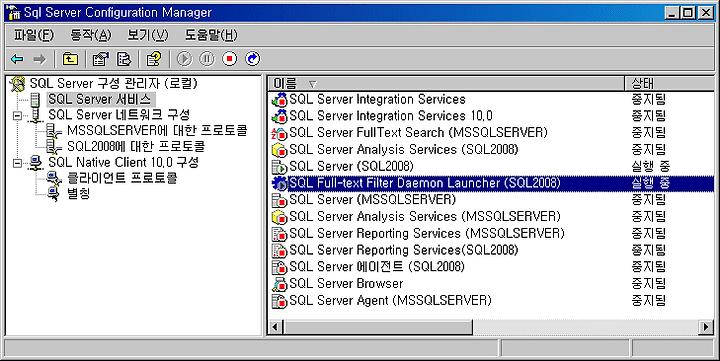Click the Pause service toolbar button
This screenshot has height=361, width=720.
[x=207, y=59]
